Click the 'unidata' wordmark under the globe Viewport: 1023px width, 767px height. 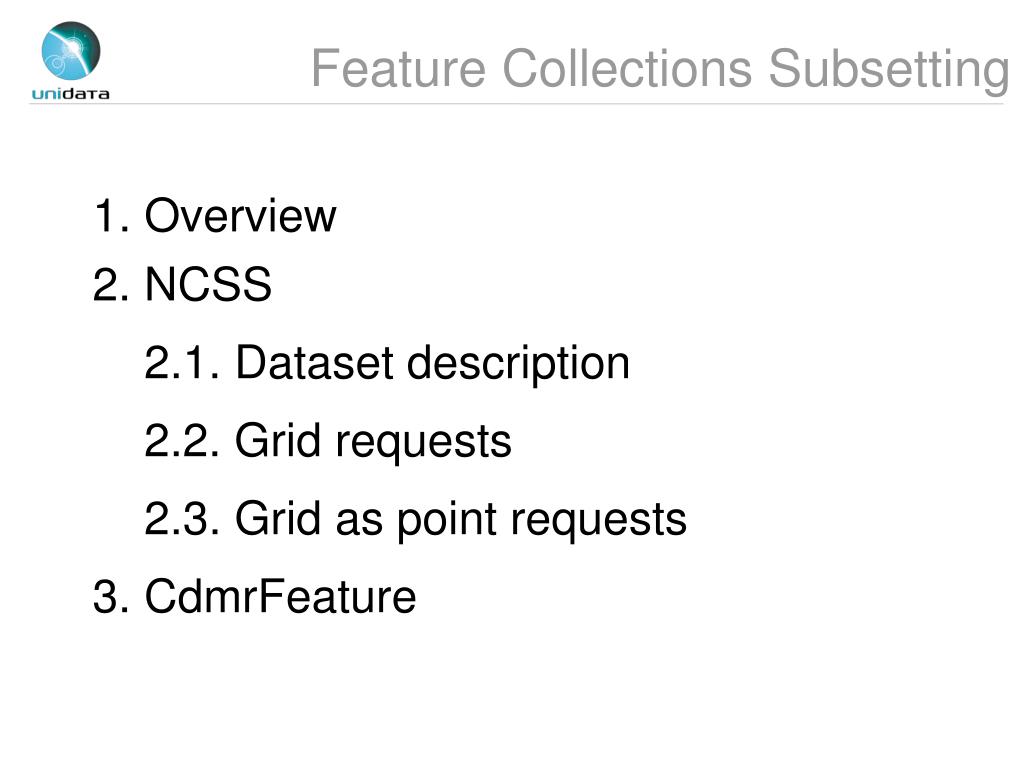70,94
